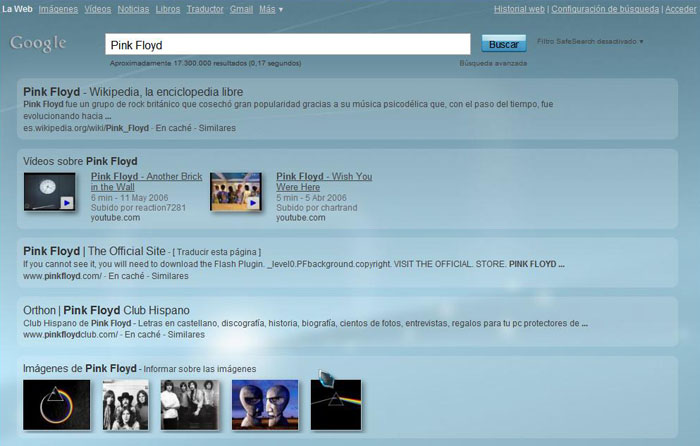Open Similares for pinkfloyd.com
Viewport: 700px width, 446px height.
(x=170, y=276)
